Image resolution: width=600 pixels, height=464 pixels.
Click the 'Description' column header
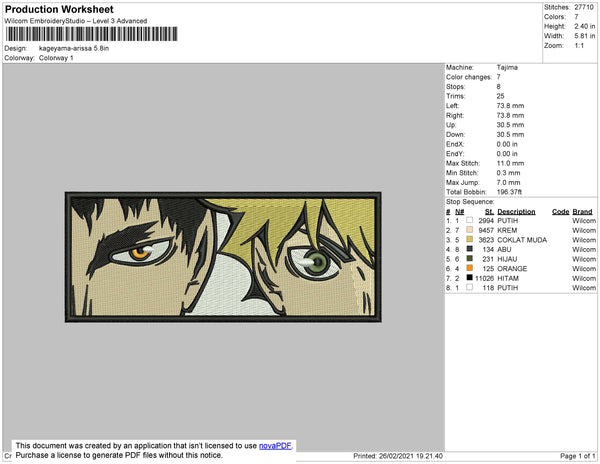[516, 212]
